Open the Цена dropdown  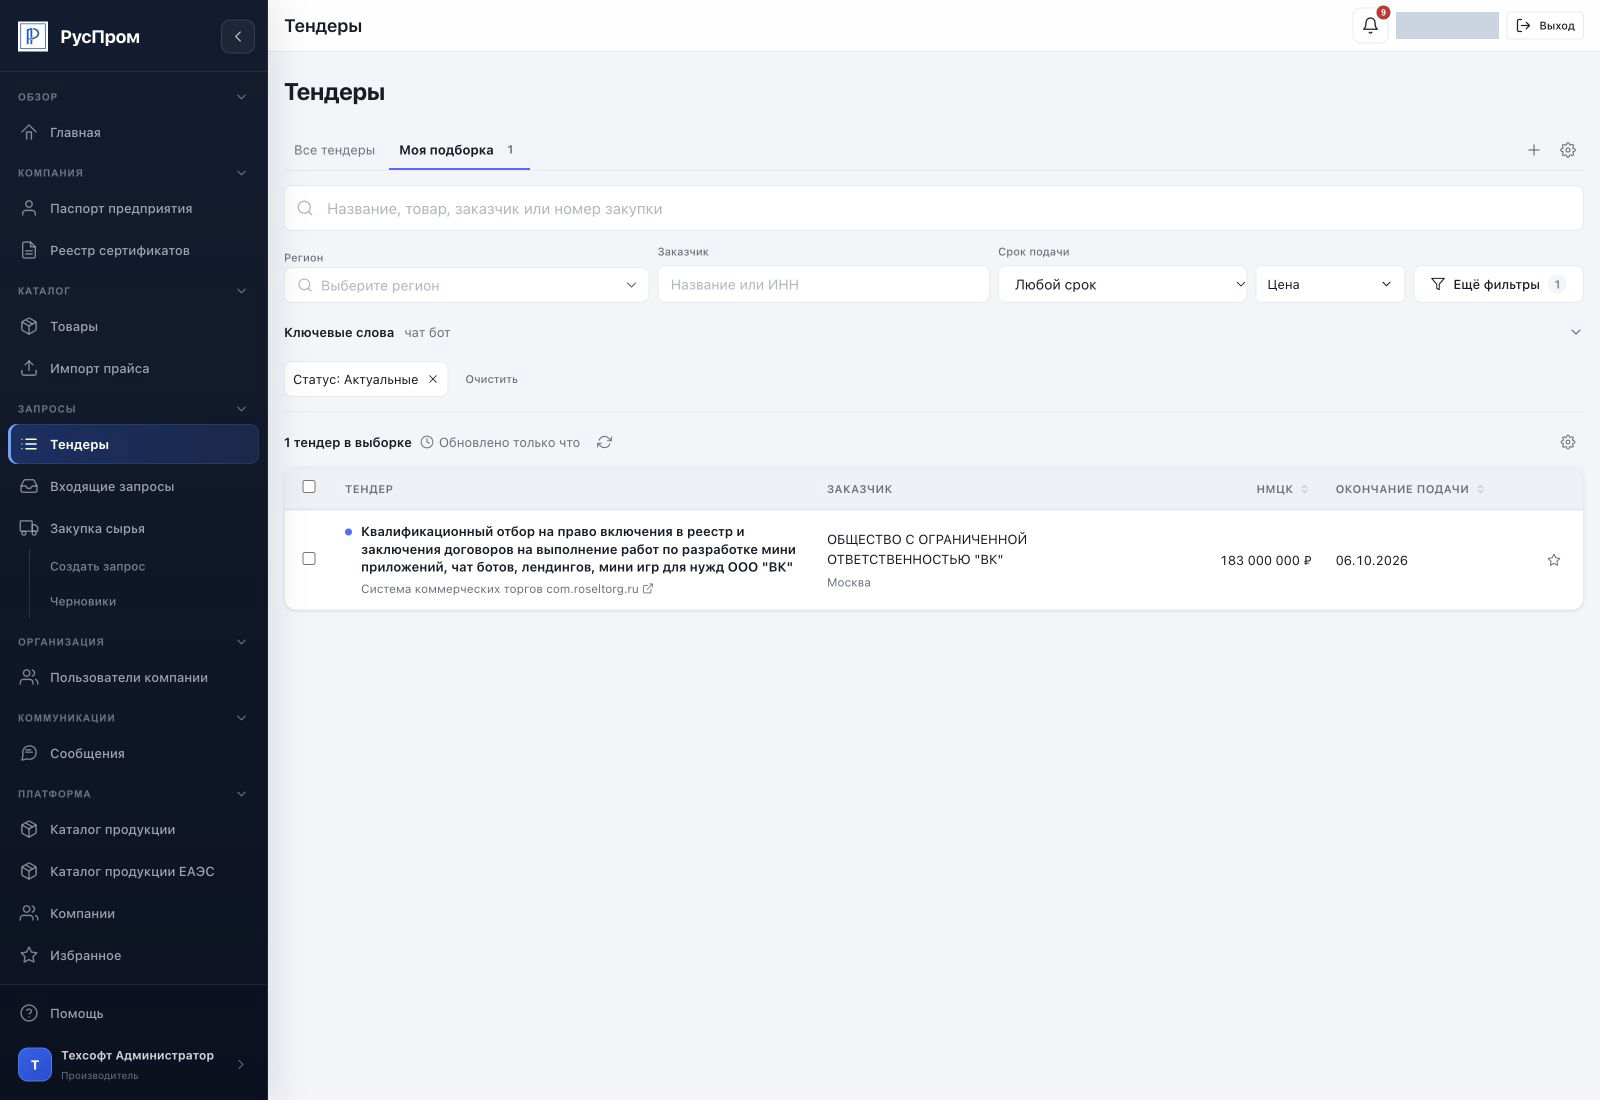pyautogui.click(x=1330, y=284)
